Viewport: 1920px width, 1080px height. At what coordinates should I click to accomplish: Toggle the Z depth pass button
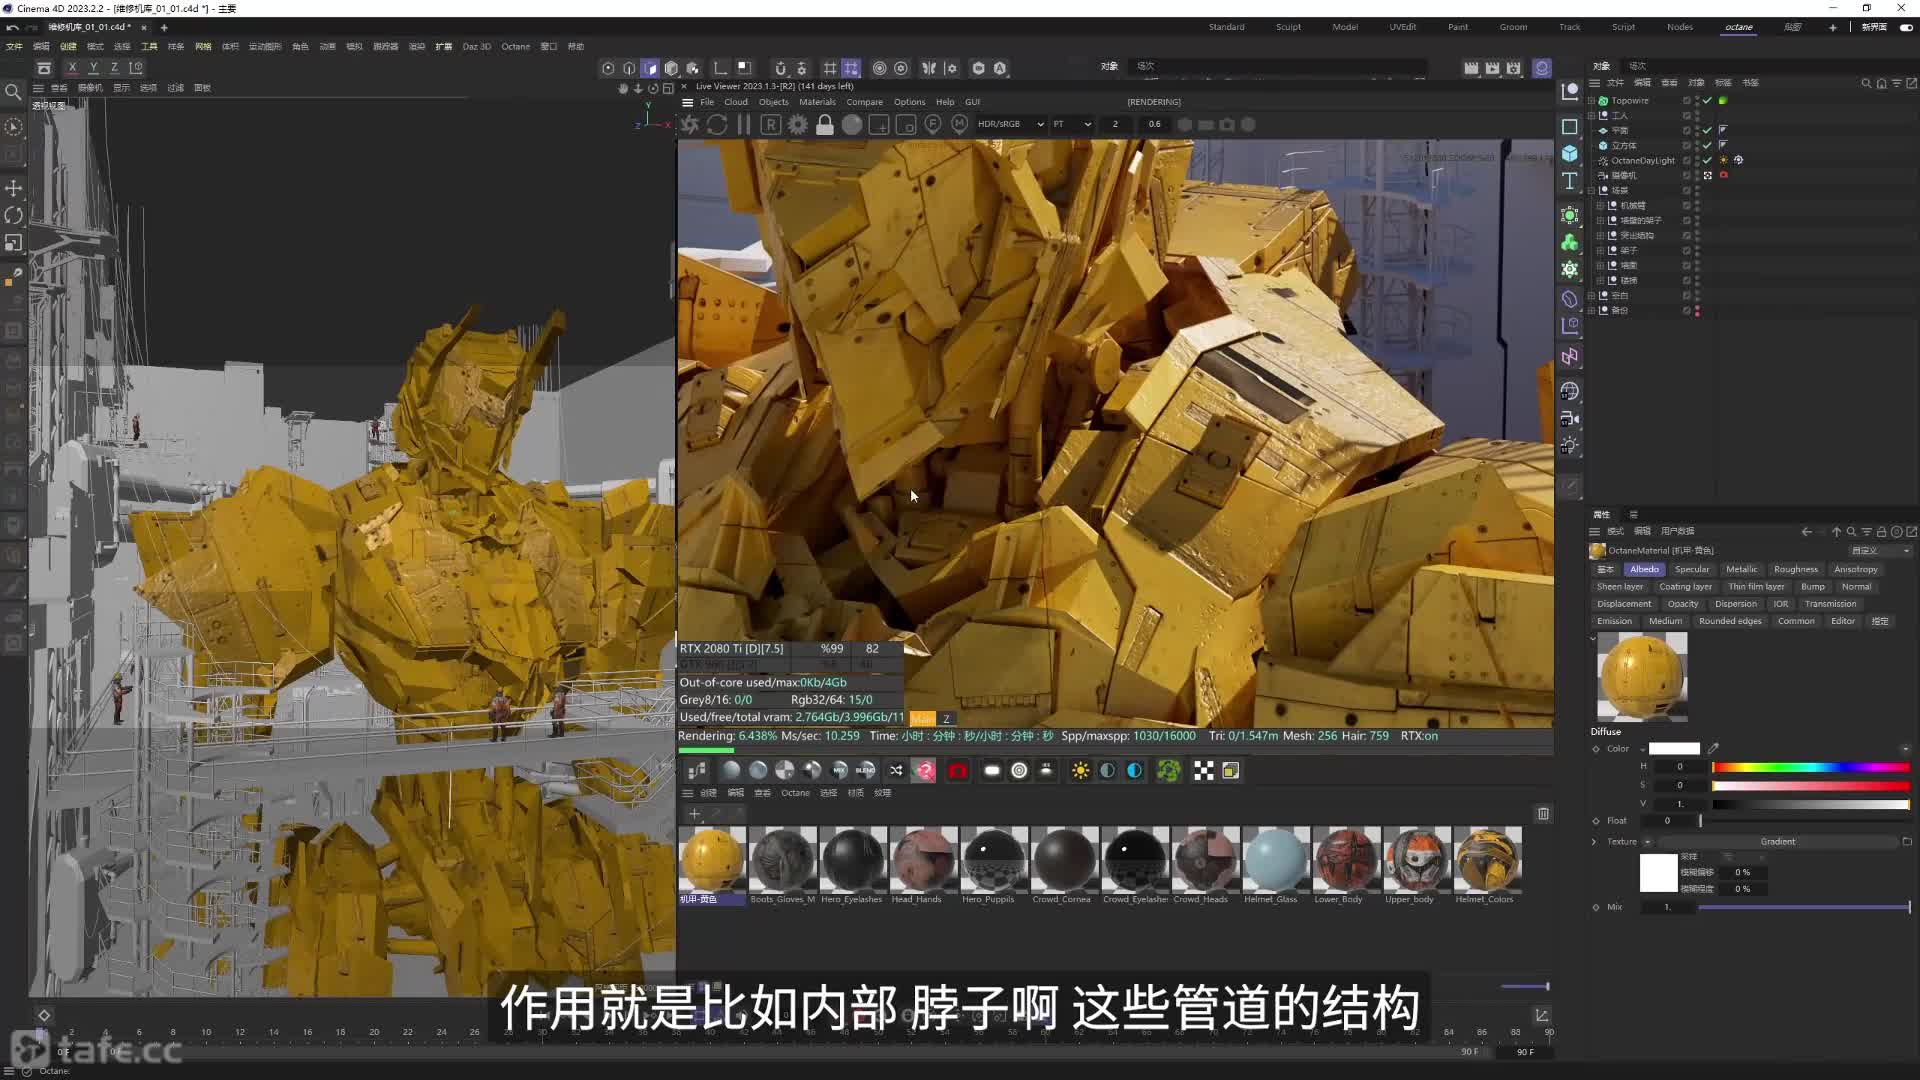[x=946, y=718]
